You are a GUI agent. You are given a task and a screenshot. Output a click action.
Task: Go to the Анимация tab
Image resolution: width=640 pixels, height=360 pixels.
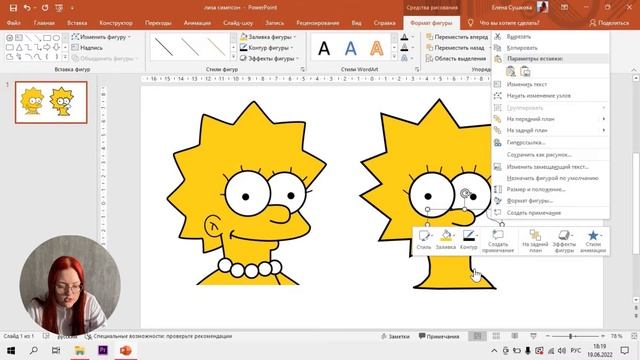coord(197,23)
